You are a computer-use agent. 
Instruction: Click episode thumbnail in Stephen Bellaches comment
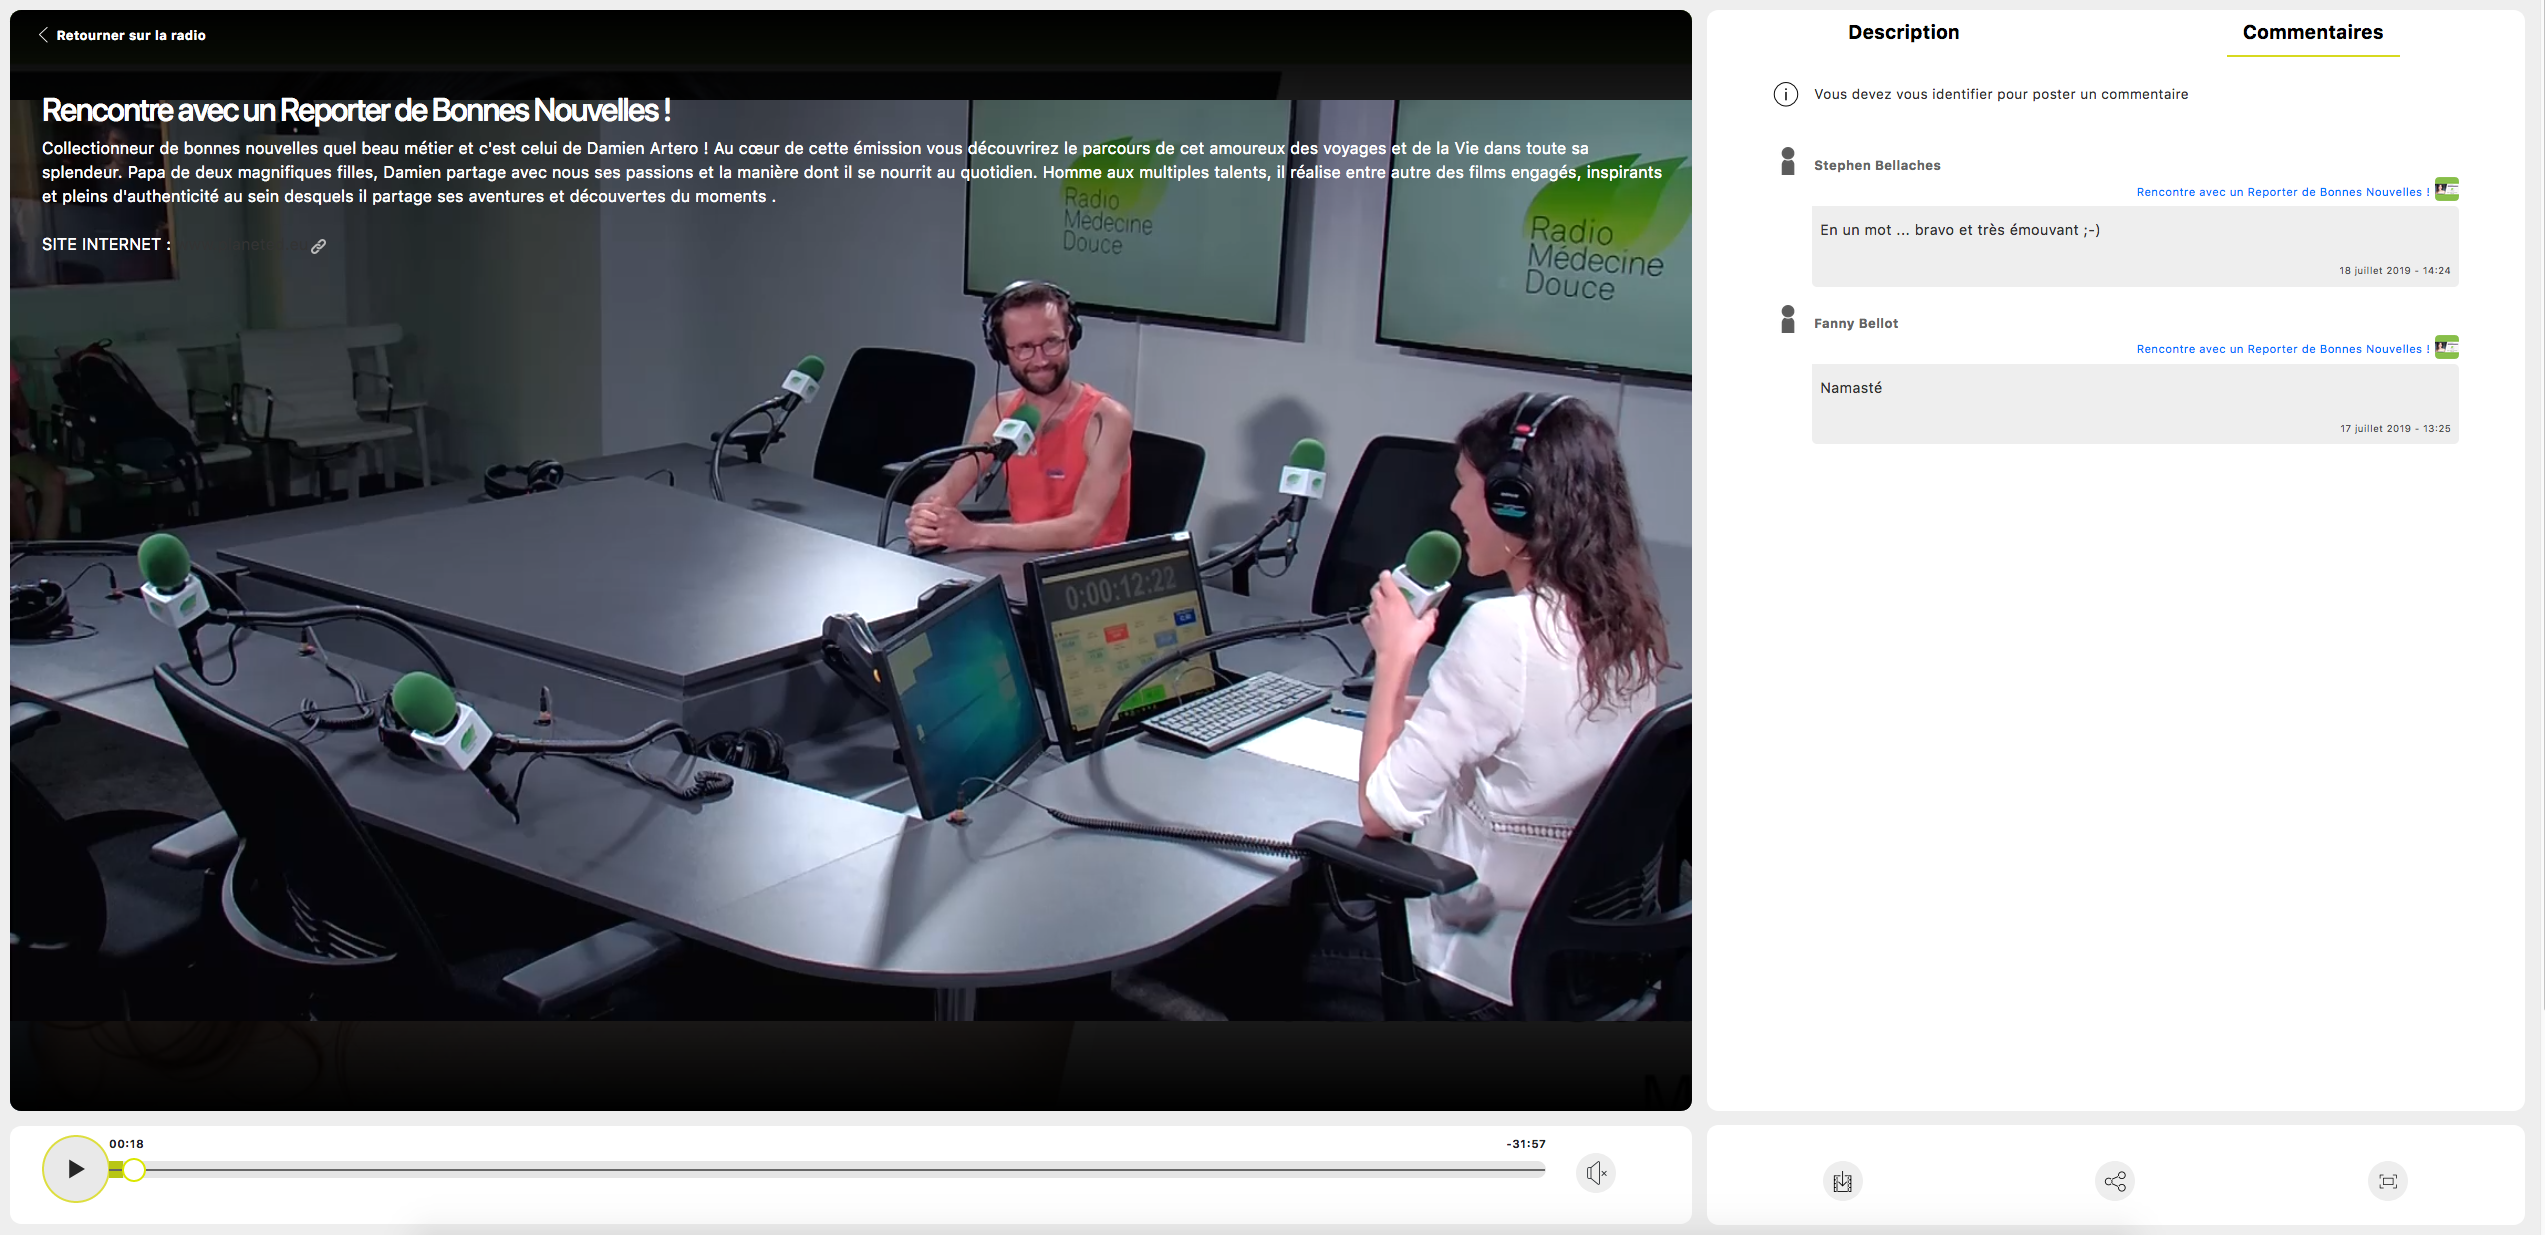coord(2447,189)
